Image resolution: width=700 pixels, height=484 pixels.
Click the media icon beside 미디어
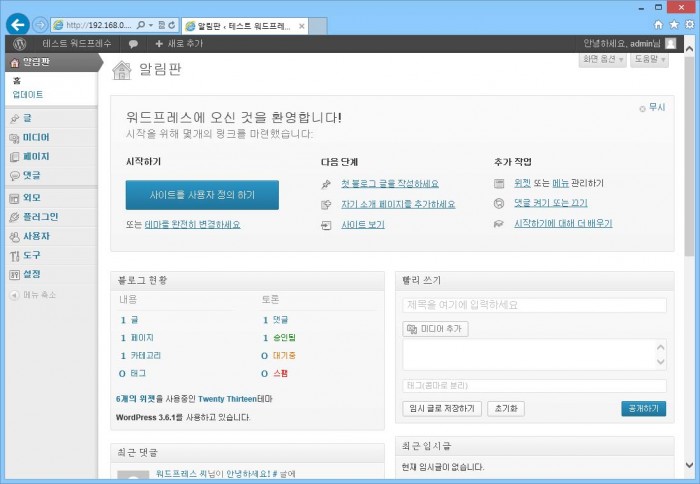[15, 138]
